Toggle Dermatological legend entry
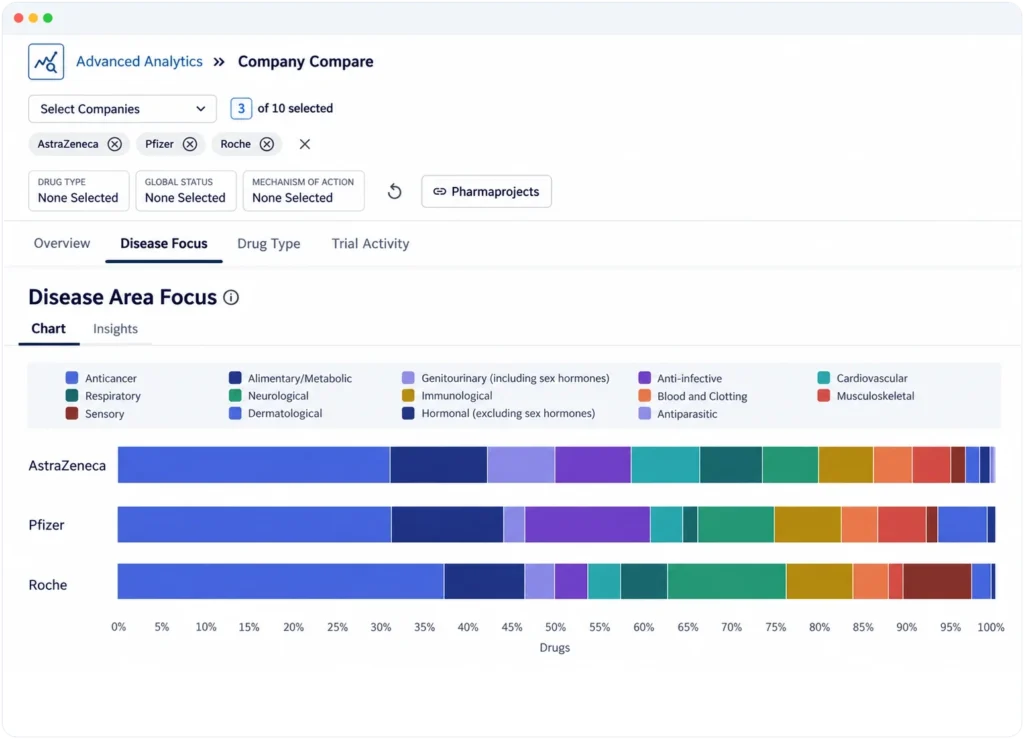This screenshot has width=1024, height=739. 276,413
